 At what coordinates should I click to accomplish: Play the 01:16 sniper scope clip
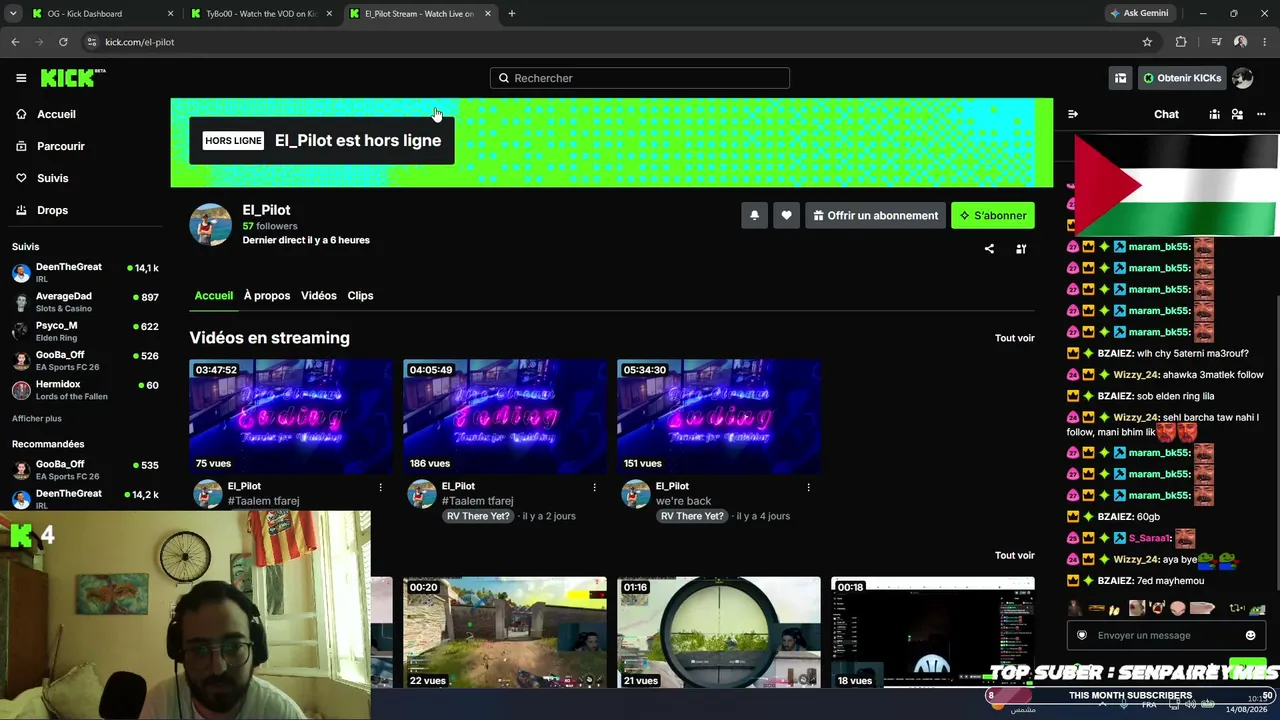[x=719, y=633]
